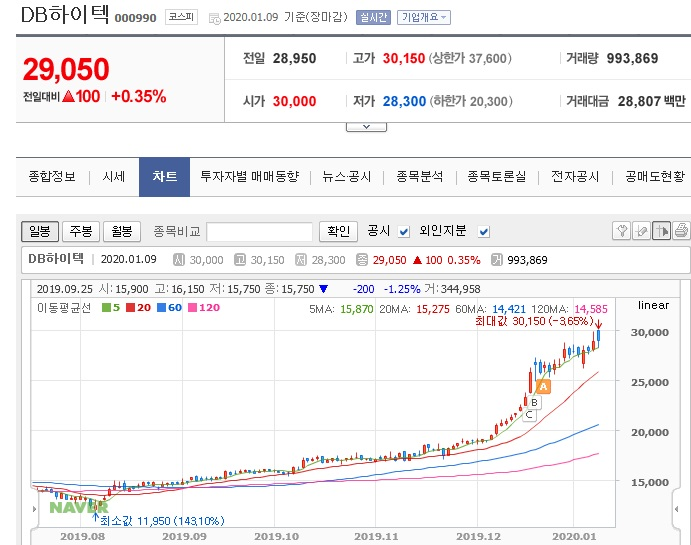This screenshot has height=545, width=691.
Task: Select the 차트 tab
Action: pyautogui.click(x=164, y=177)
